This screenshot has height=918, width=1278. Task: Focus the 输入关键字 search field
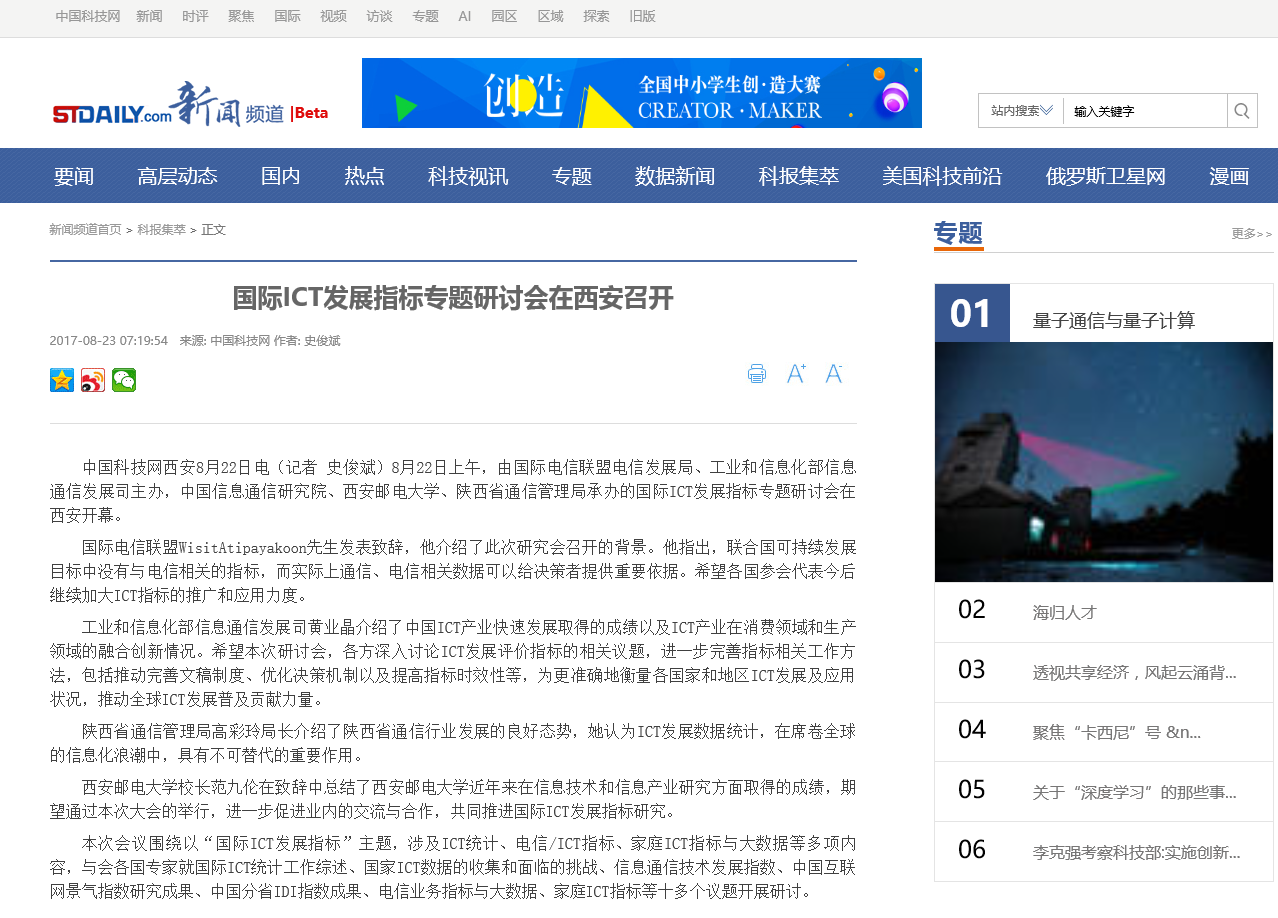[1146, 111]
